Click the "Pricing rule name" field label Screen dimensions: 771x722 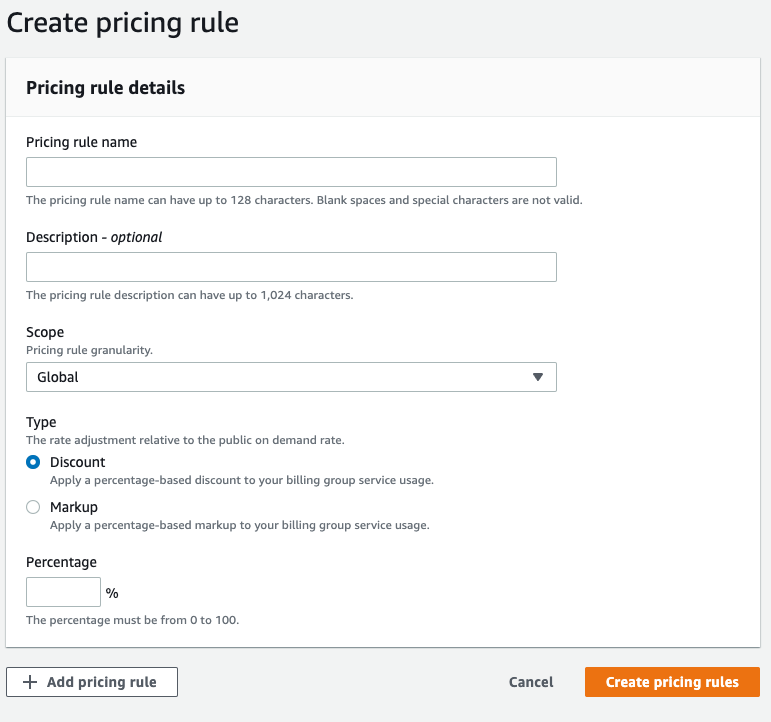[81, 142]
